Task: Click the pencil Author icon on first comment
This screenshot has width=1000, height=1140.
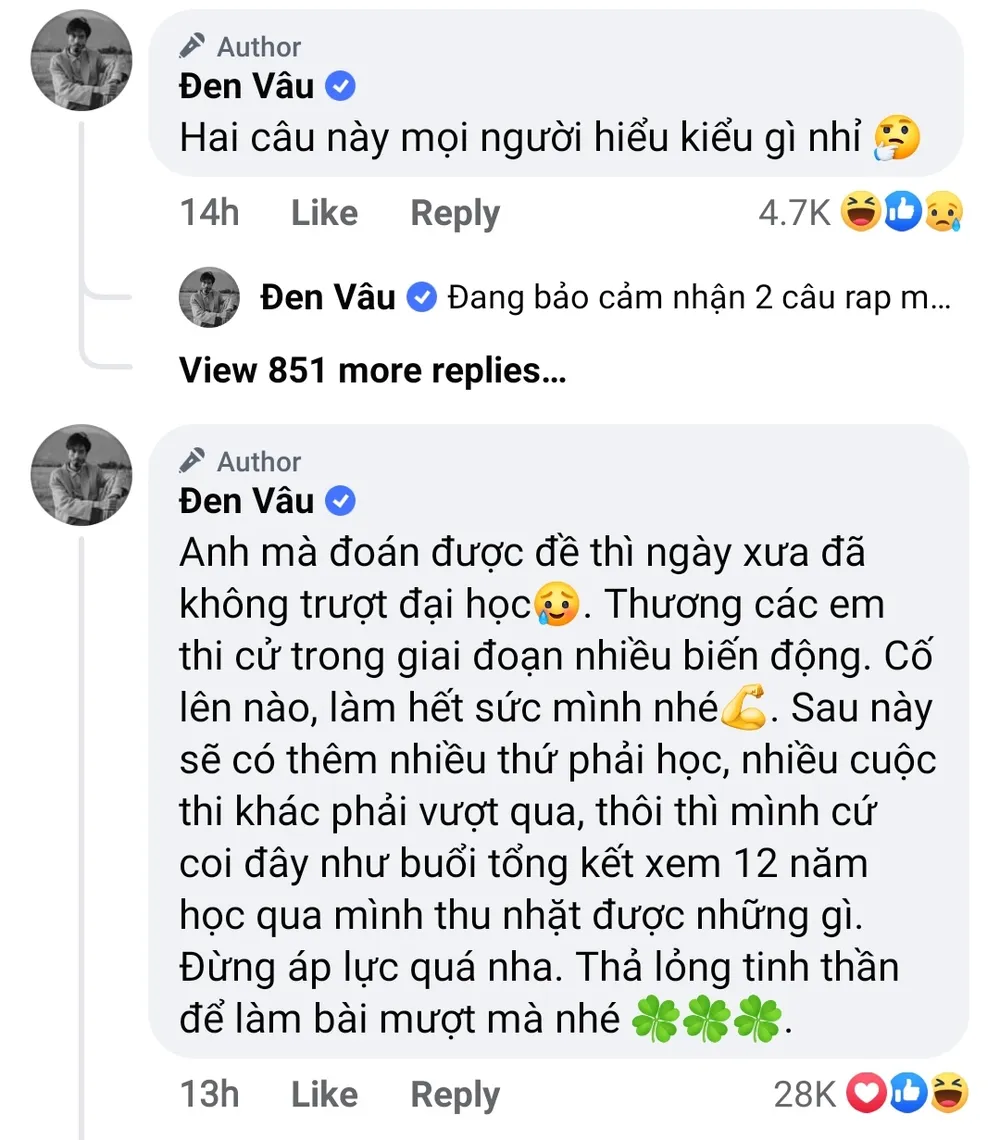Action: tap(193, 46)
